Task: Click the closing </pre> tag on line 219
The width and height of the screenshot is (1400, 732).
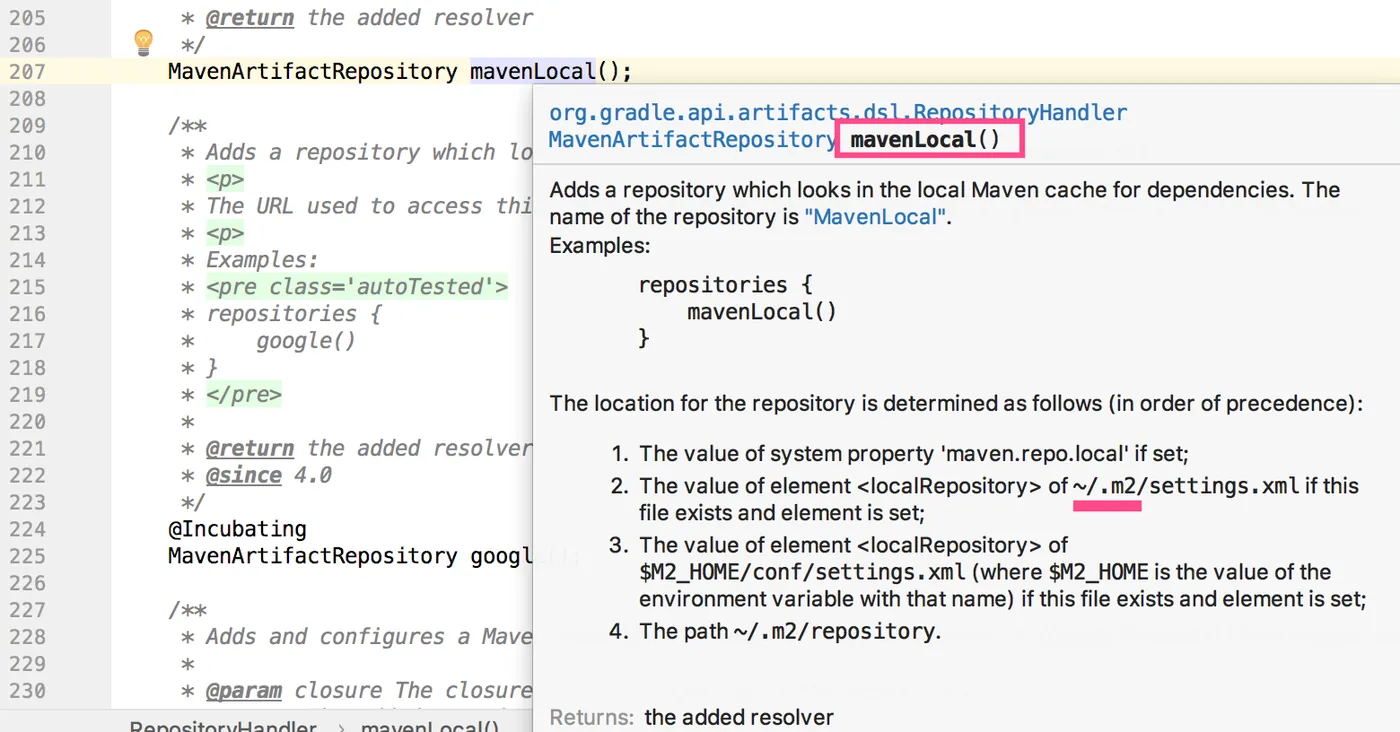Action: (244, 394)
